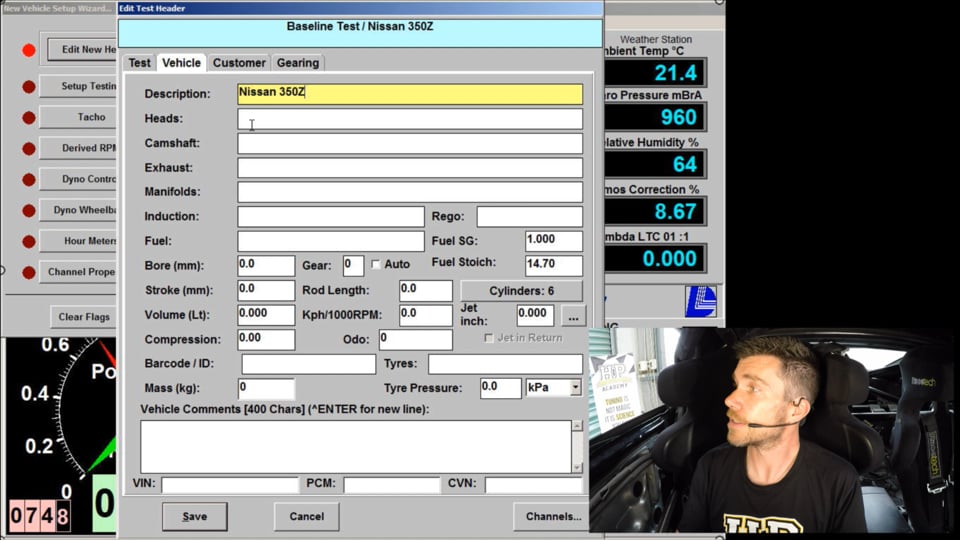
Task: Click the Rego input field
Action: [x=530, y=216]
